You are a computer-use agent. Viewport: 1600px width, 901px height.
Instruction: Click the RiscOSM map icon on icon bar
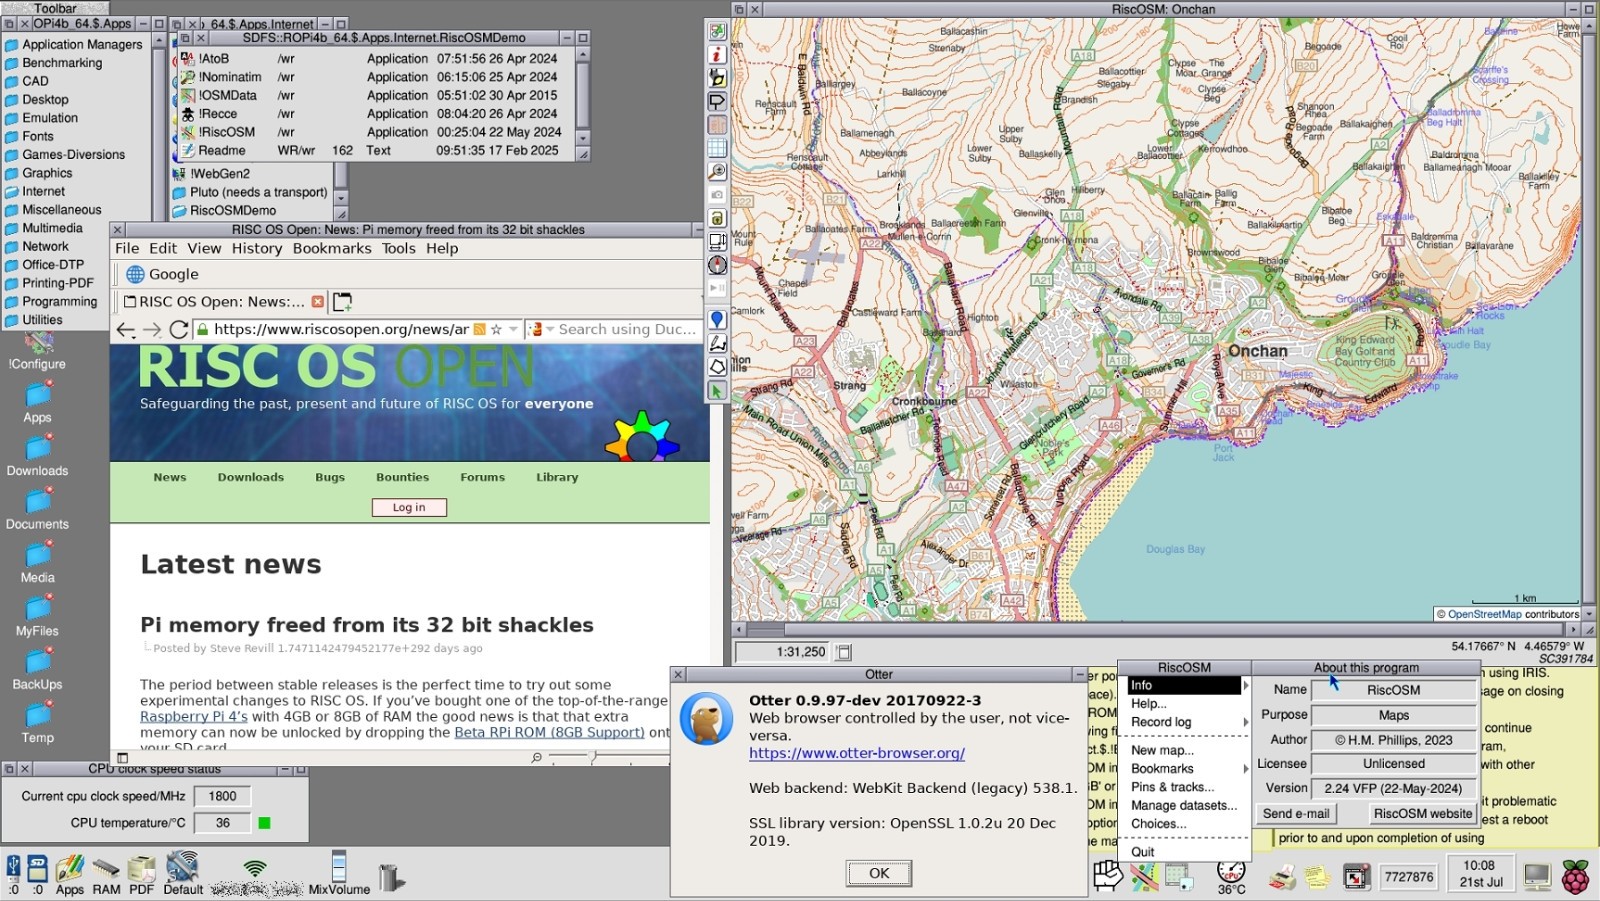(x=1144, y=877)
